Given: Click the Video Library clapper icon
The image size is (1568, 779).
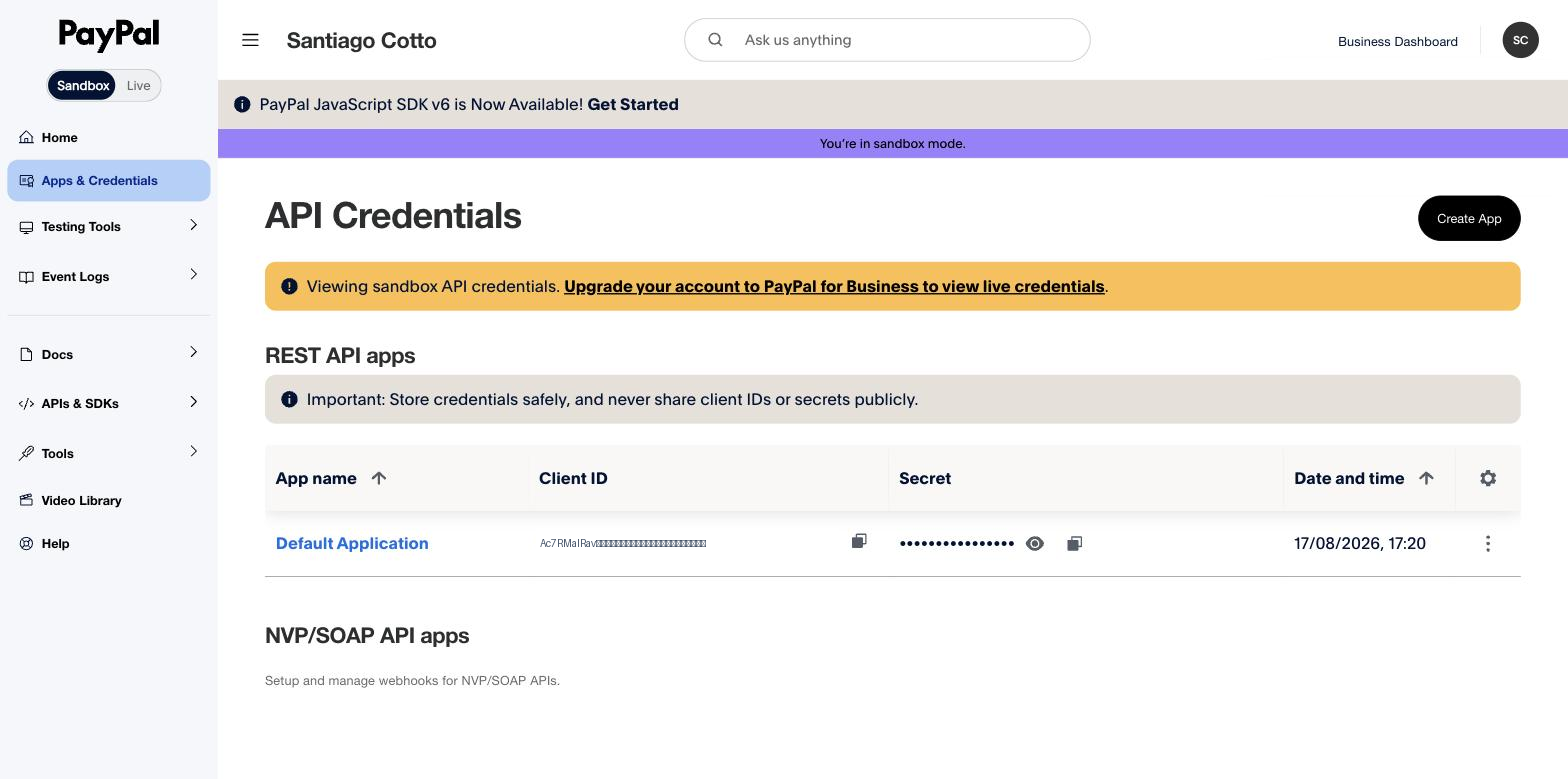Looking at the screenshot, I should (x=27, y=500).
